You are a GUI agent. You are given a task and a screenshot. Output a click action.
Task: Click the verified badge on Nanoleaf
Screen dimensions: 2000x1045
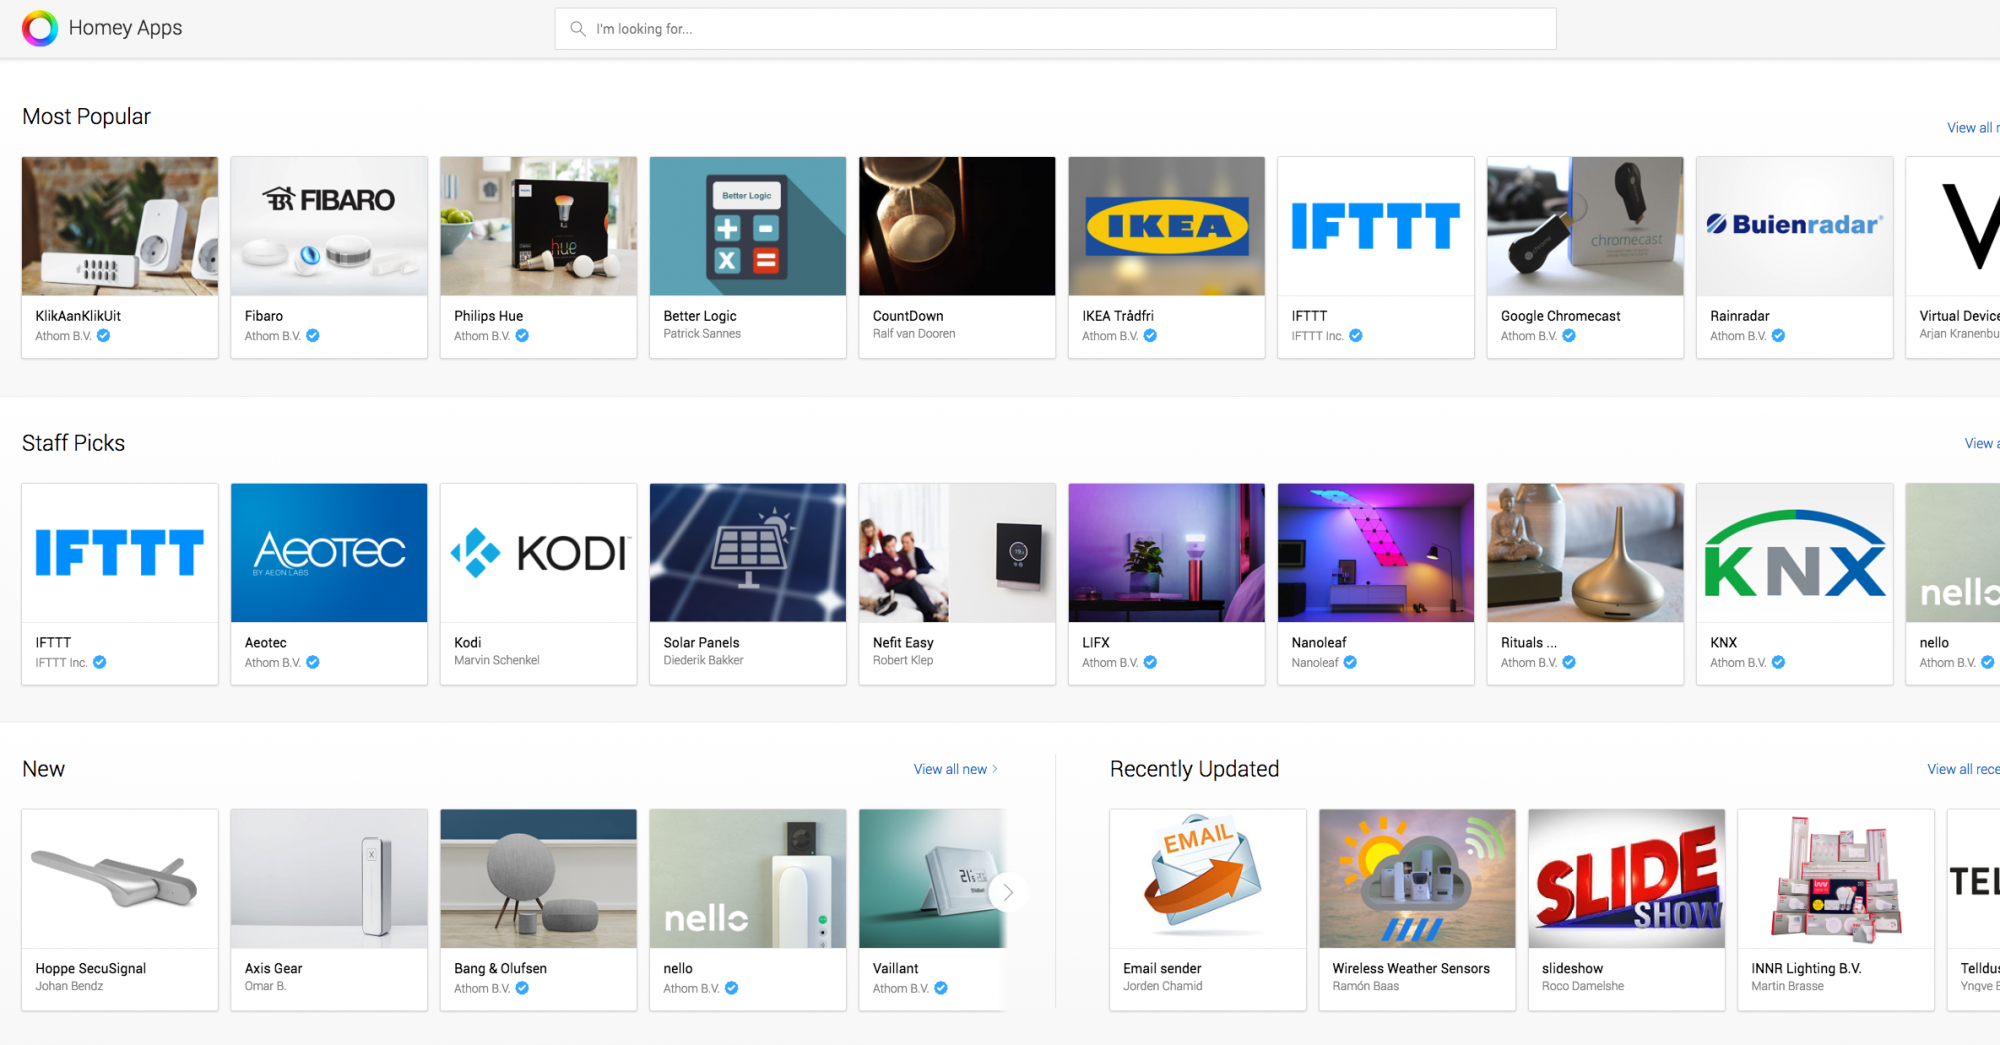pos(1350,662)
